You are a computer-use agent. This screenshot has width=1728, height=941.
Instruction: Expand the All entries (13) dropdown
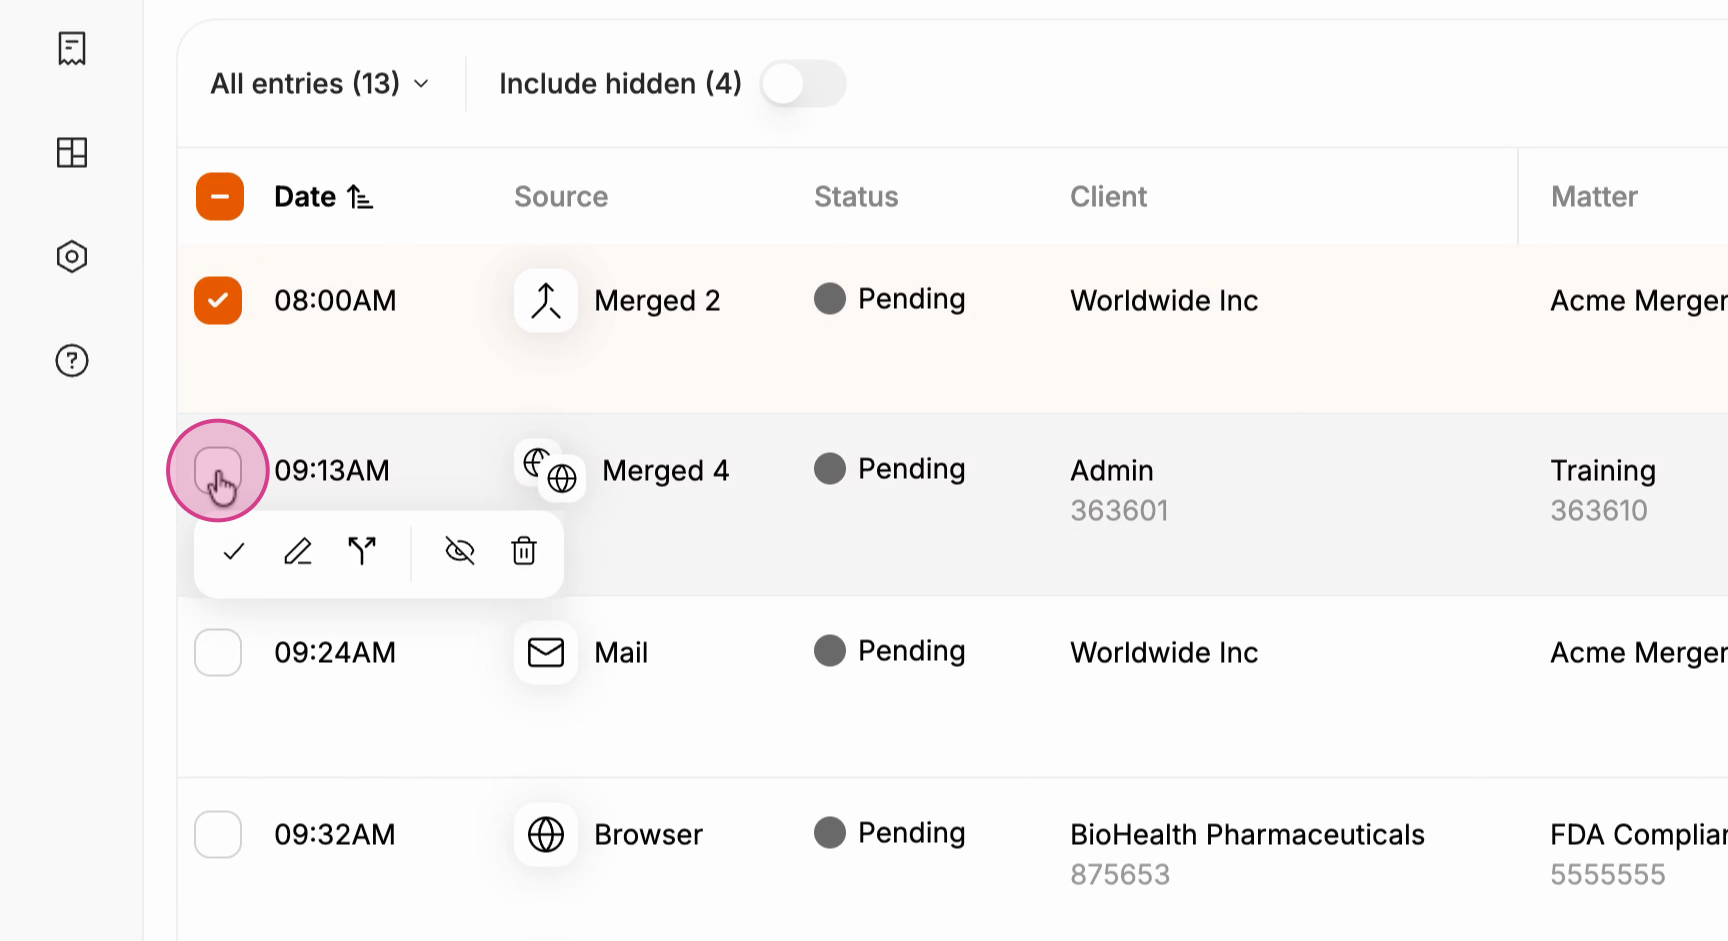320,84
